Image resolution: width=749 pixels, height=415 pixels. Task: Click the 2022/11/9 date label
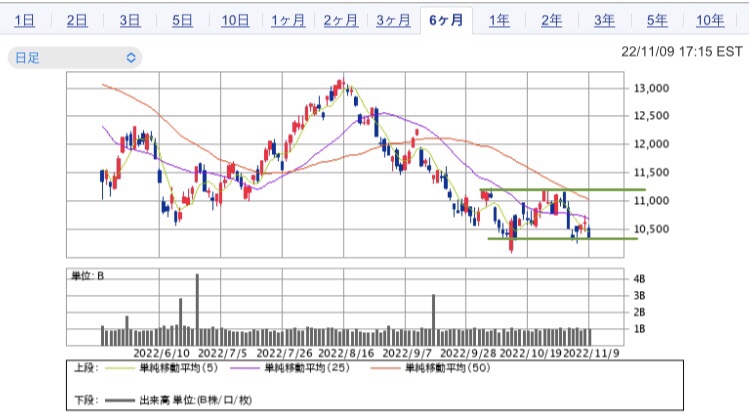pos(591,353)
